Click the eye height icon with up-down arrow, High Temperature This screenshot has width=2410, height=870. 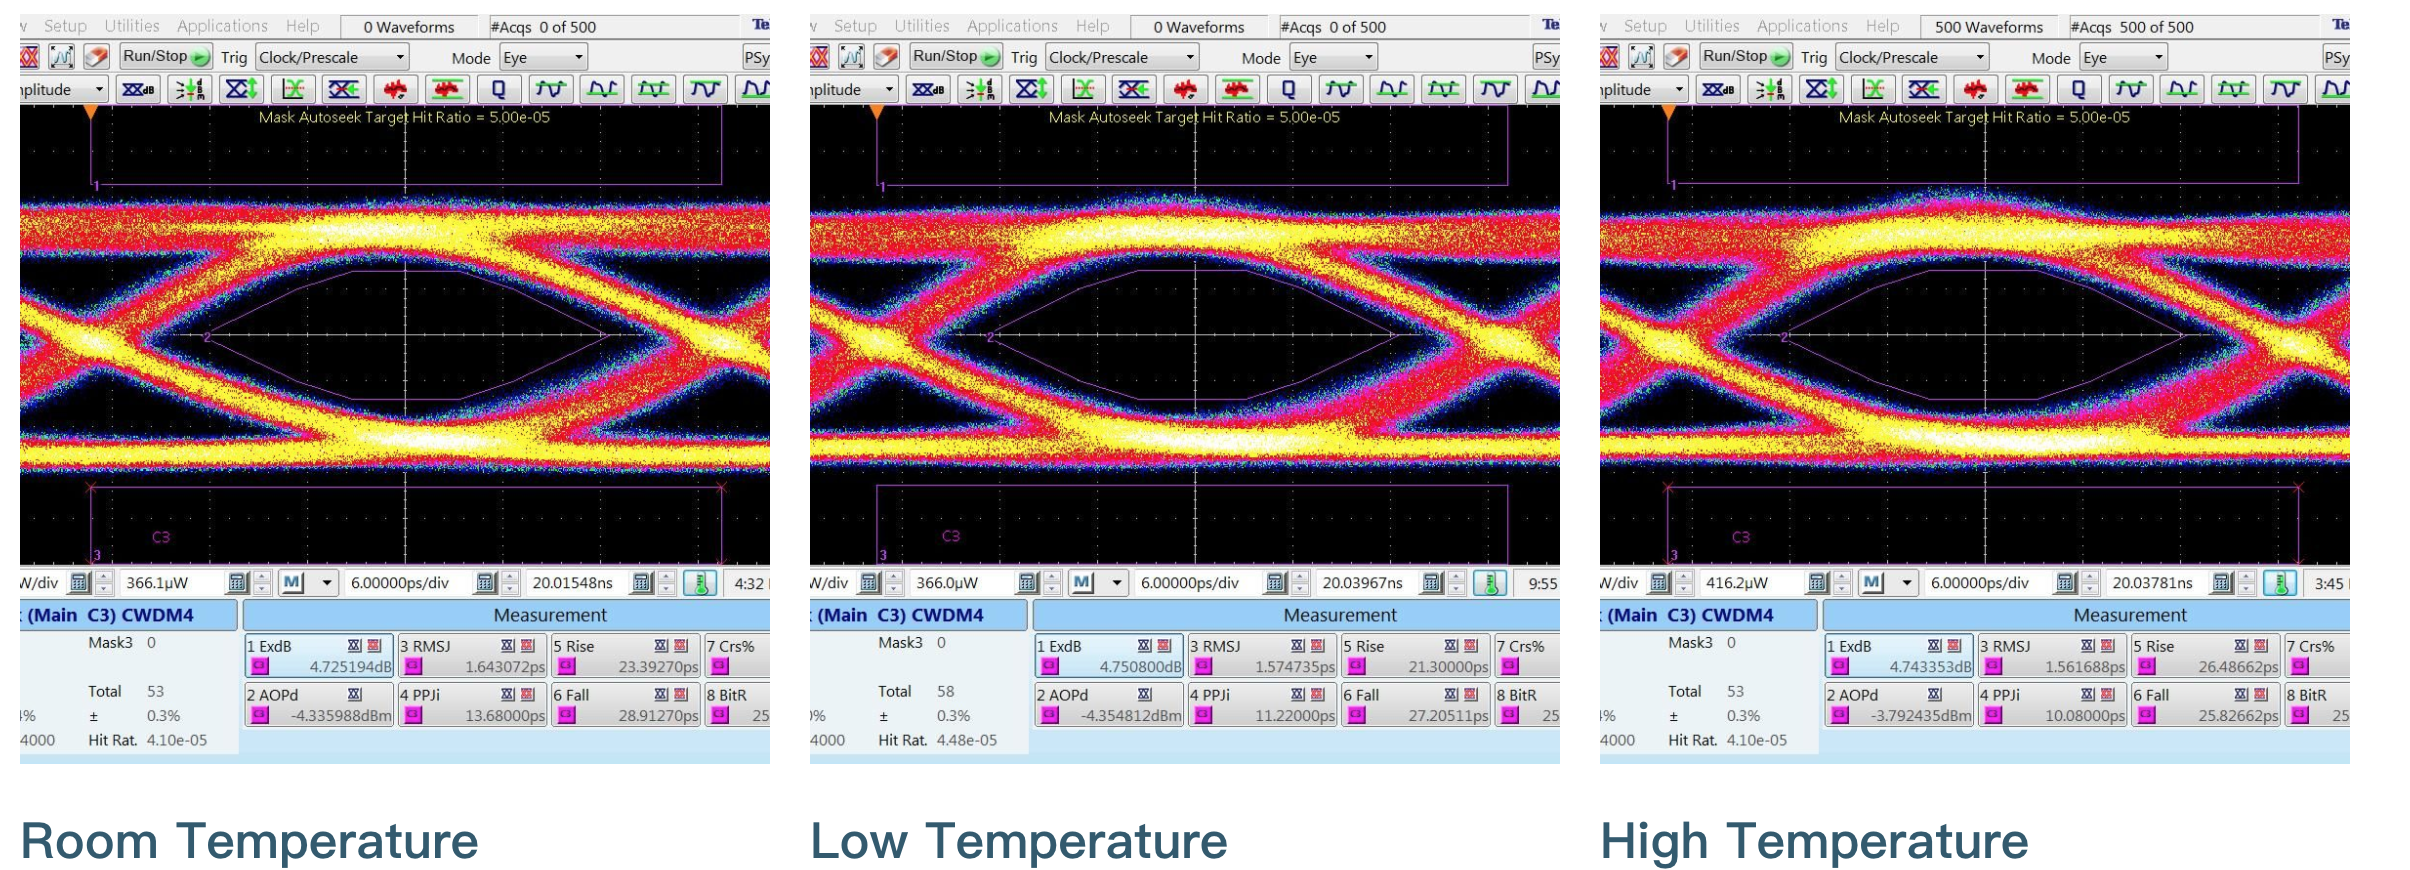click(x=1821, y=89)
